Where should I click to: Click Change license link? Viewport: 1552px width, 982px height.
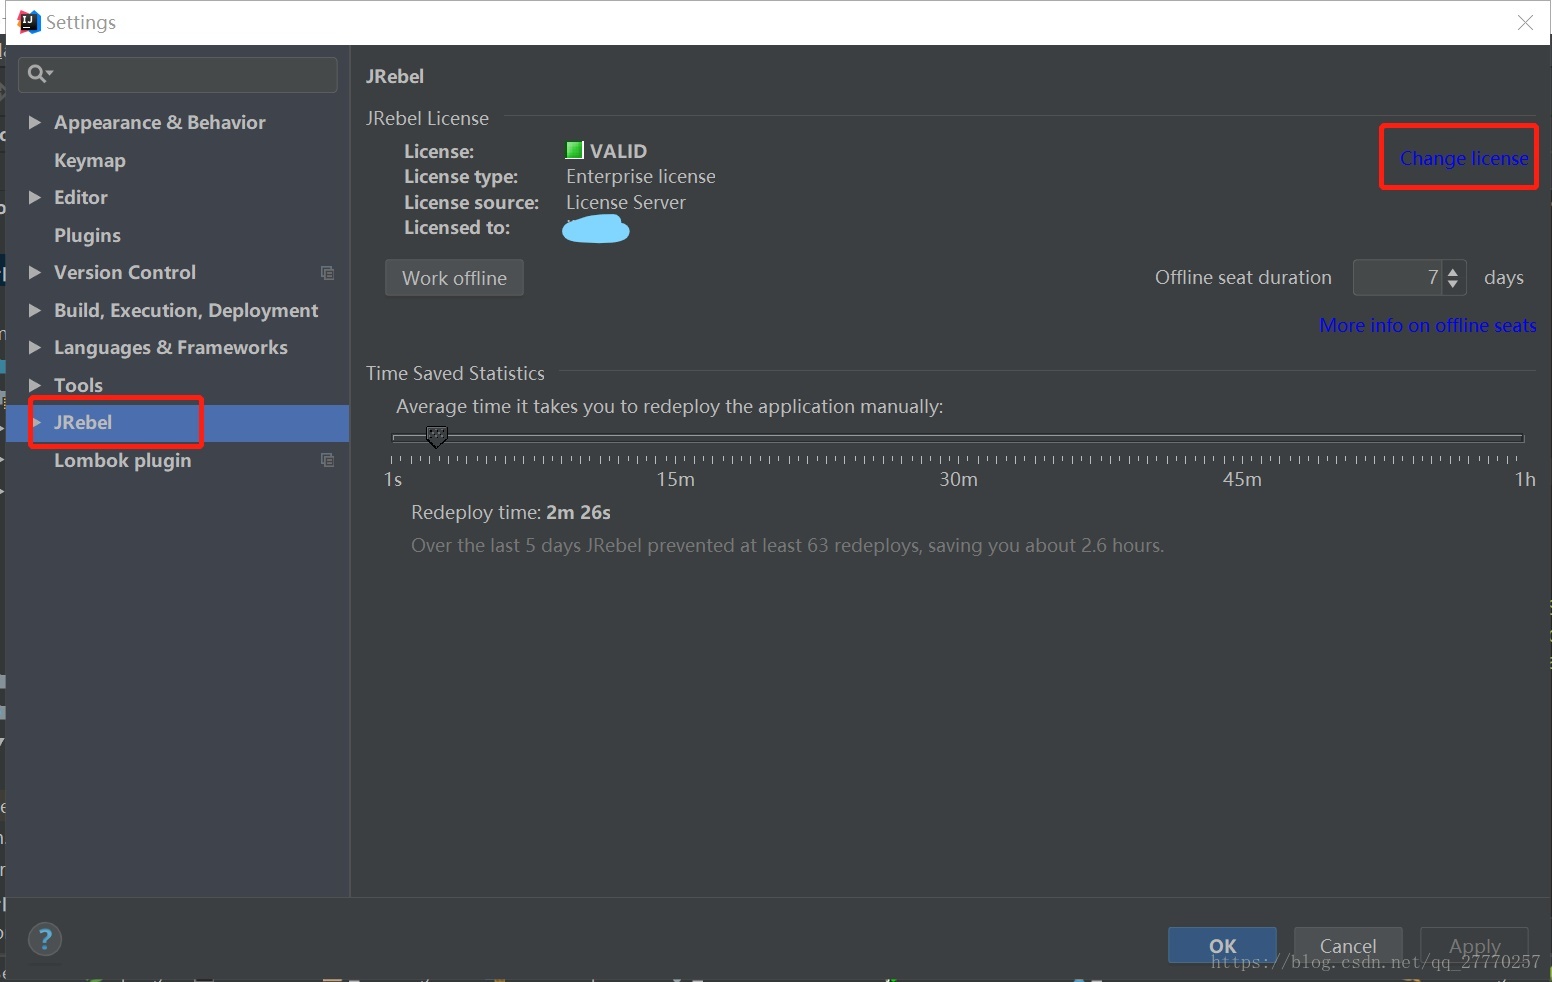[1464, 158]
